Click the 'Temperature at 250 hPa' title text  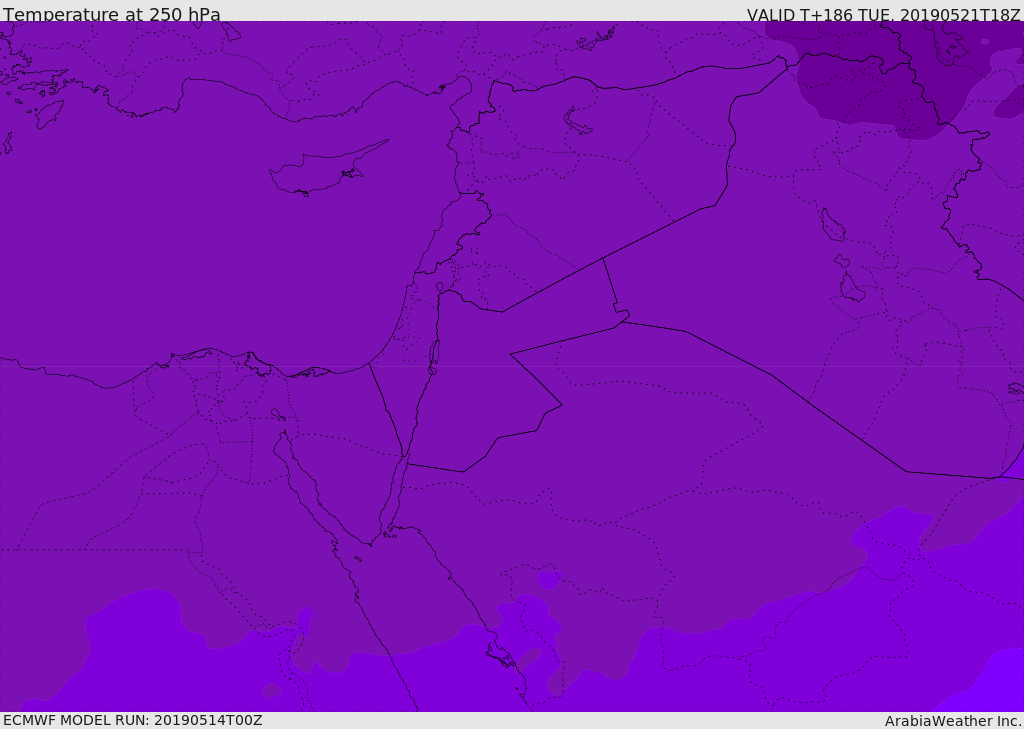(x=112, y=14)
